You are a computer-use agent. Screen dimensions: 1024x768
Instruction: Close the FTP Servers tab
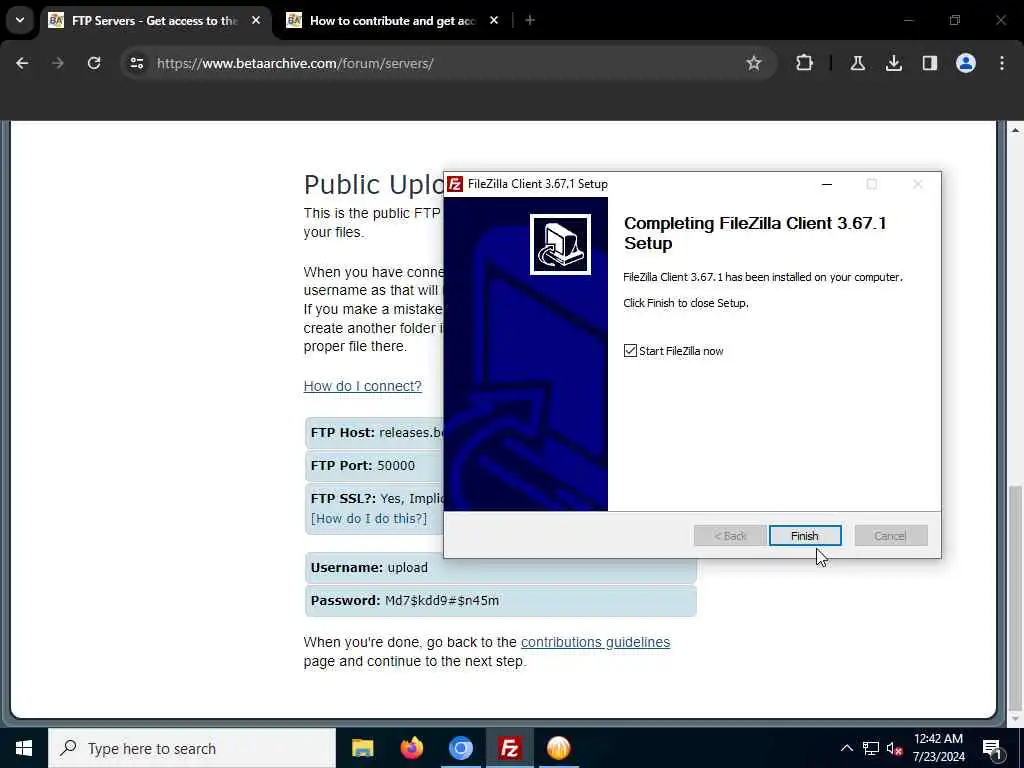(x=256, y=21)
